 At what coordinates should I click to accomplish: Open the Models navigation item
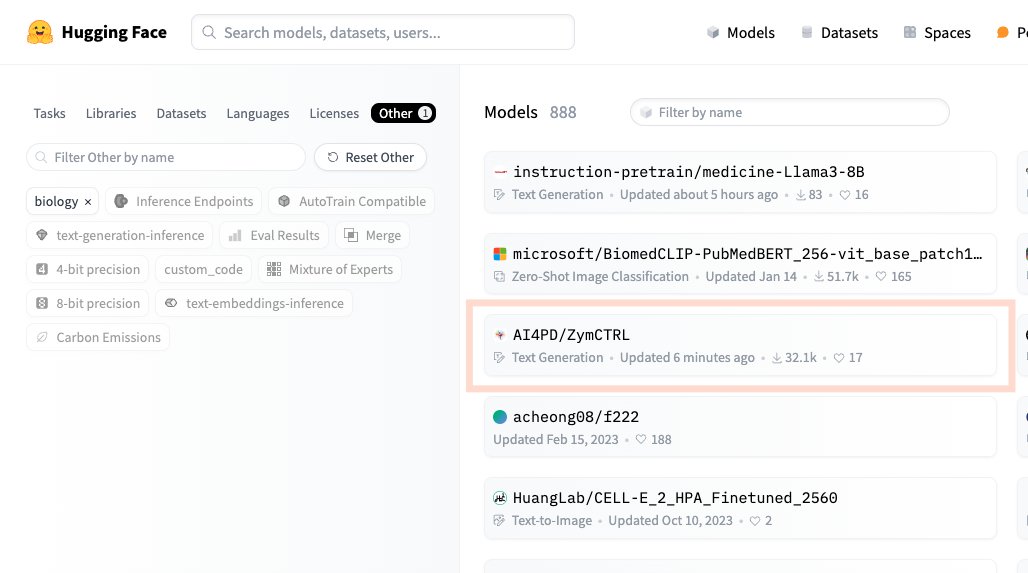741,33
